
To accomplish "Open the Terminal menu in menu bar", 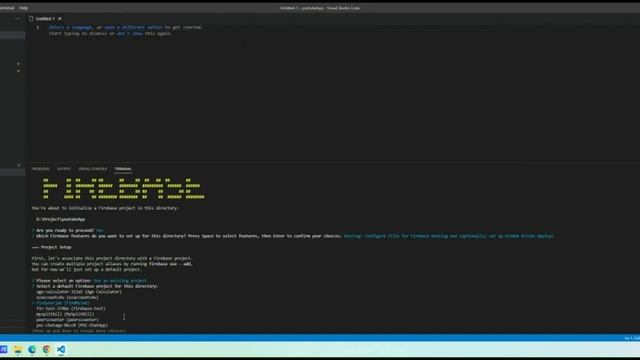I will point(7,8).
